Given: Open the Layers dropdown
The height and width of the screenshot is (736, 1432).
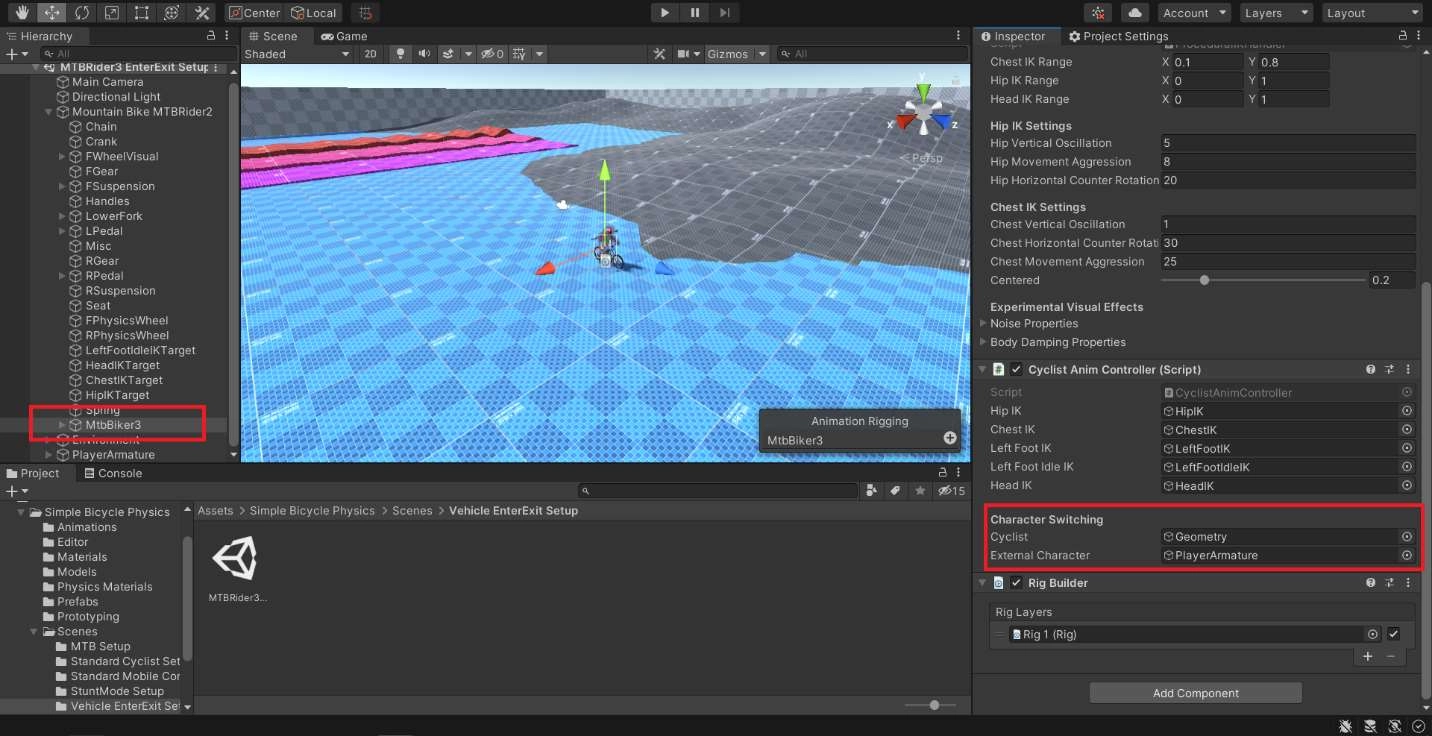Looking at the screenshot, I should [1275, 13].
